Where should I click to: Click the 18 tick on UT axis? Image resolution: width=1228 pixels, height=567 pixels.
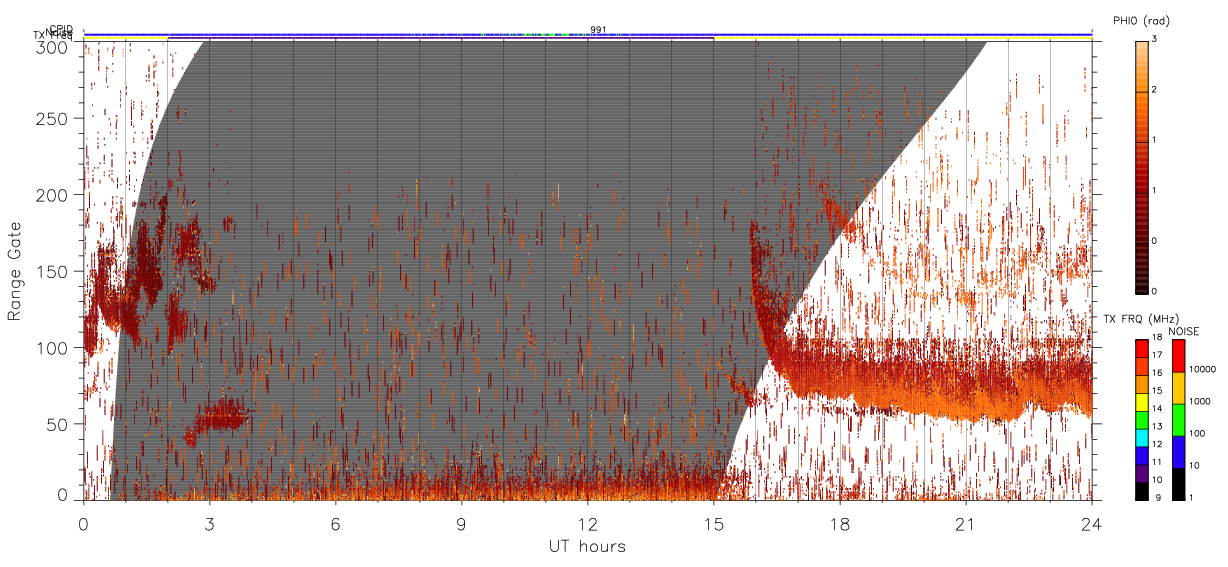coord(840,522)
